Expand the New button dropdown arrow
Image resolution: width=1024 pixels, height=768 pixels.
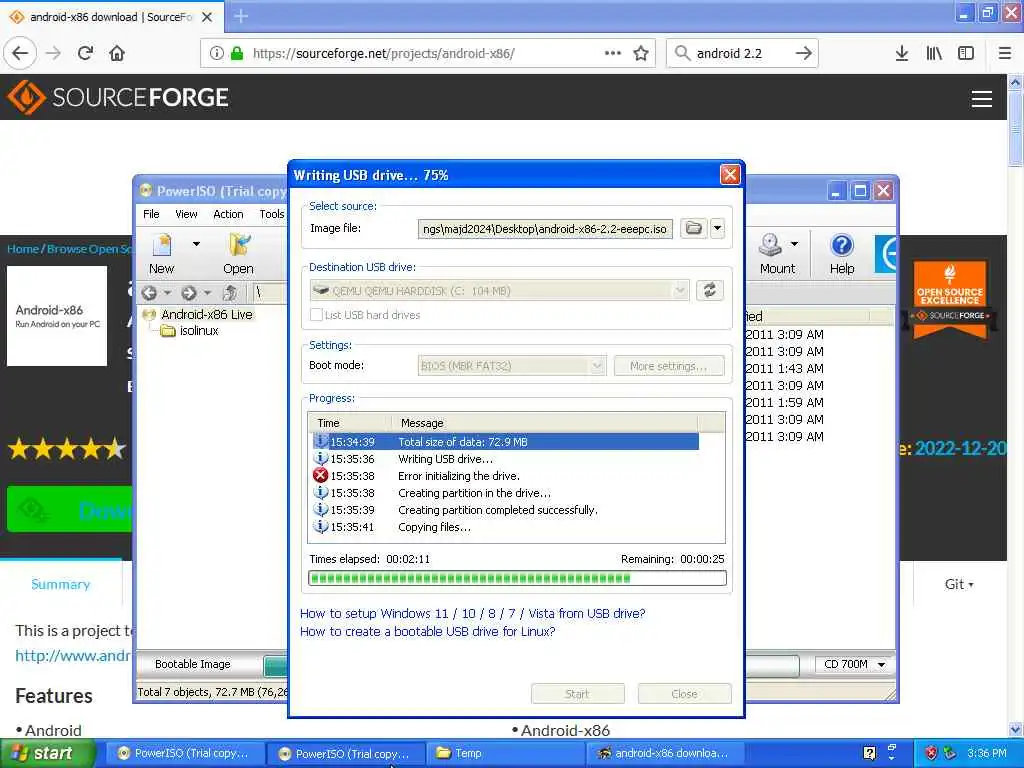click(196, 244)
